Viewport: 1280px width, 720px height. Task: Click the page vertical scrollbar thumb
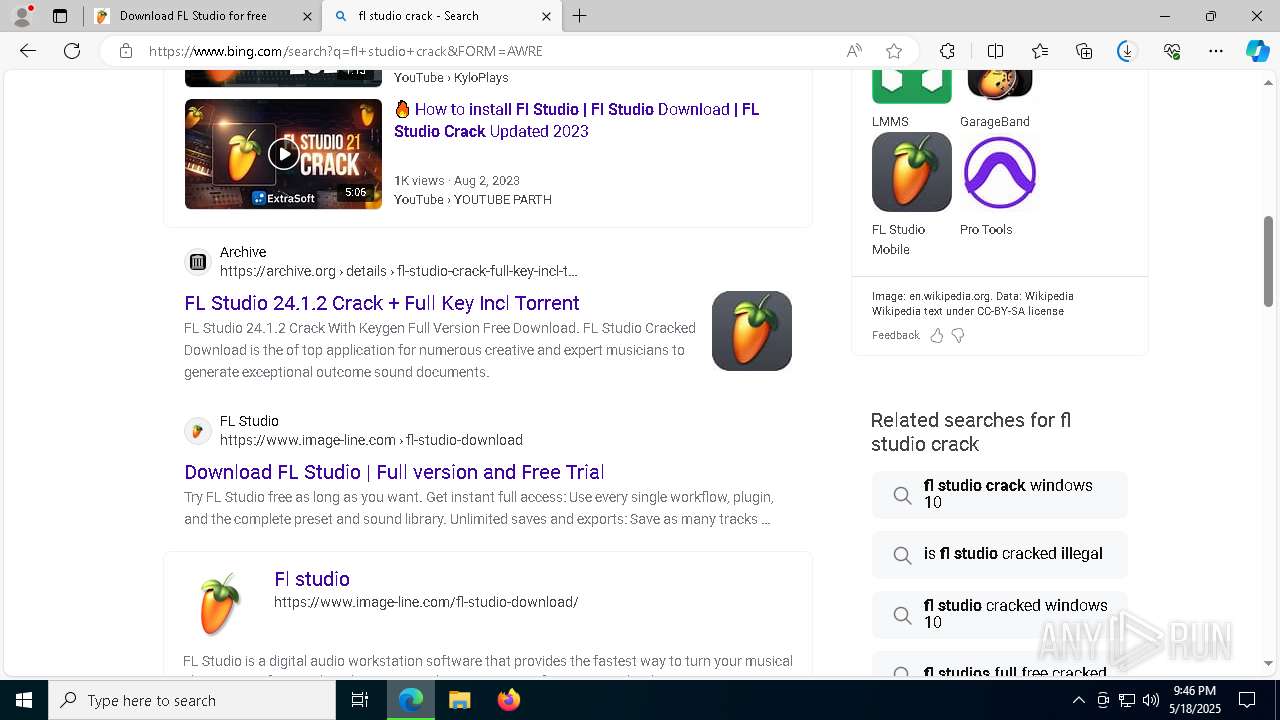(1269, 260)
